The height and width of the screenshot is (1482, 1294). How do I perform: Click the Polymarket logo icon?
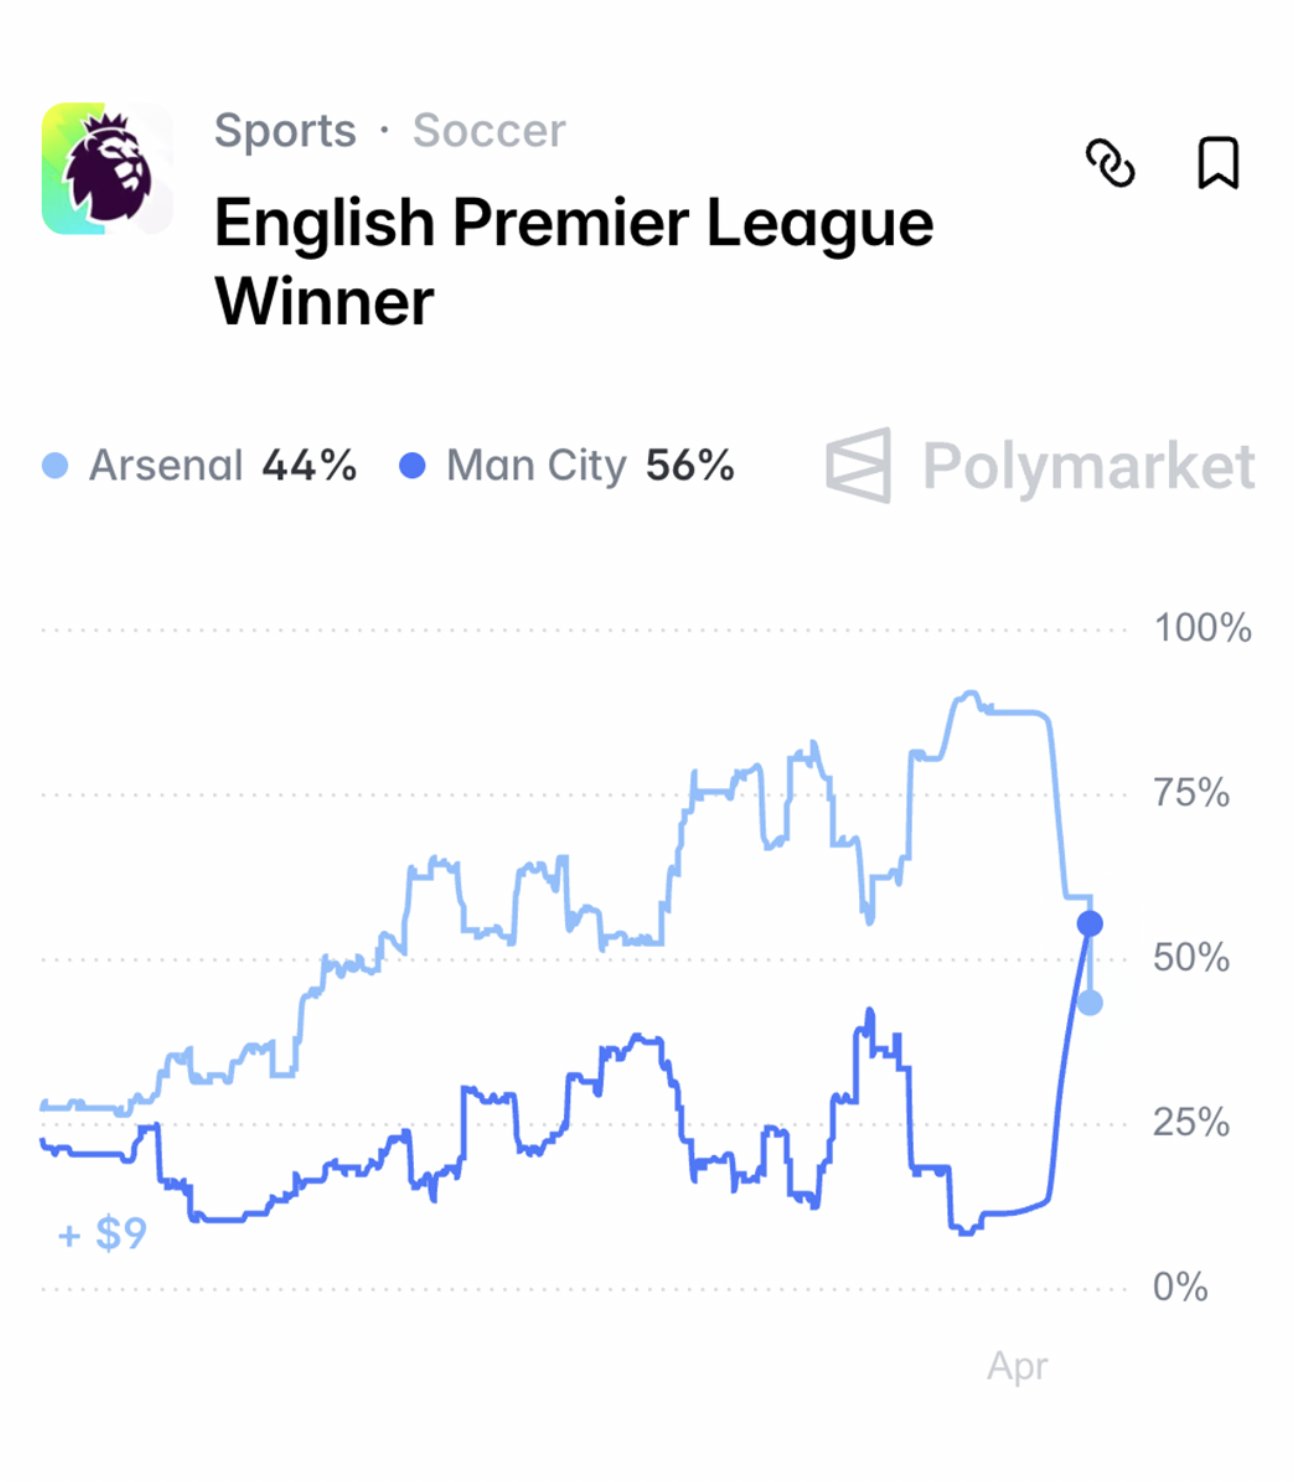click(859, 466)
